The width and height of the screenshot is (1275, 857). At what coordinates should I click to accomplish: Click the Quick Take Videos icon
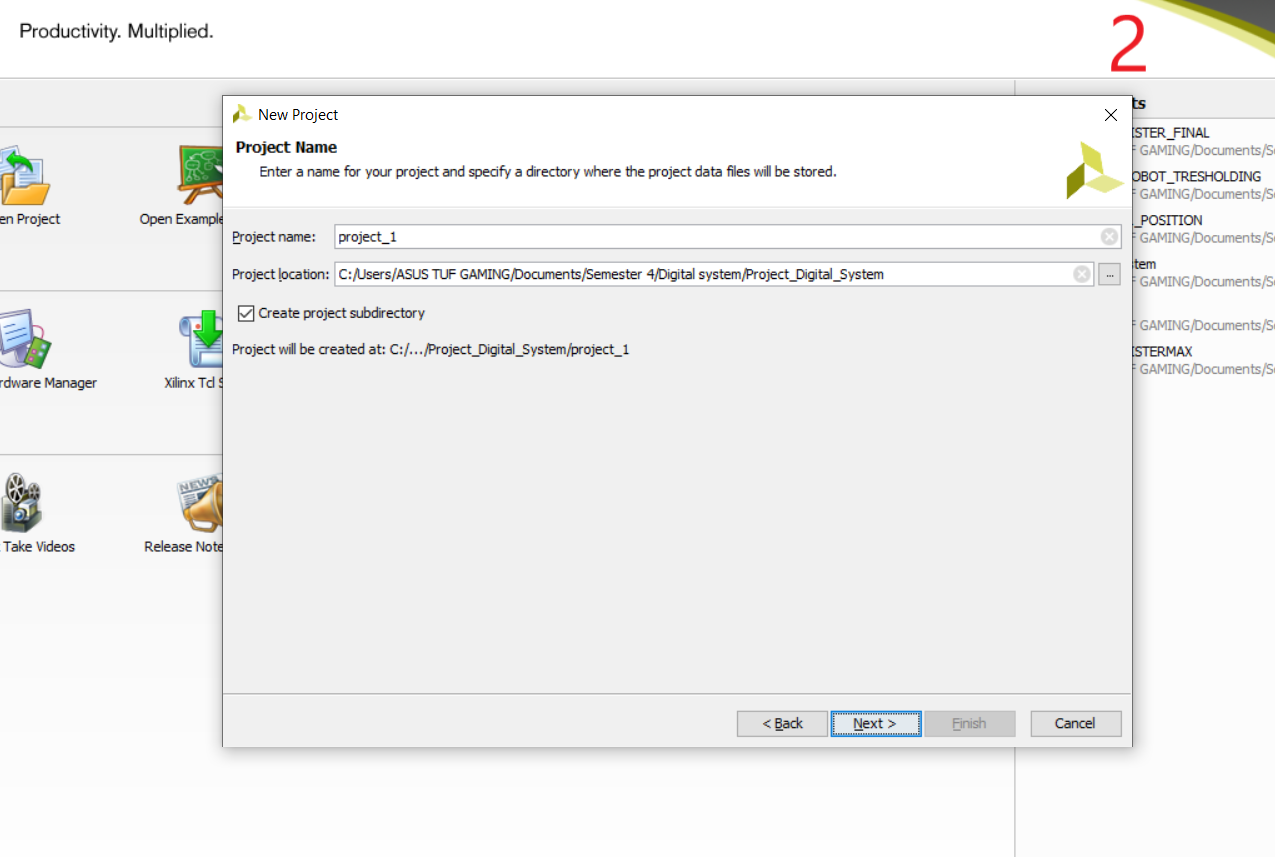click(x=21, y=502)
